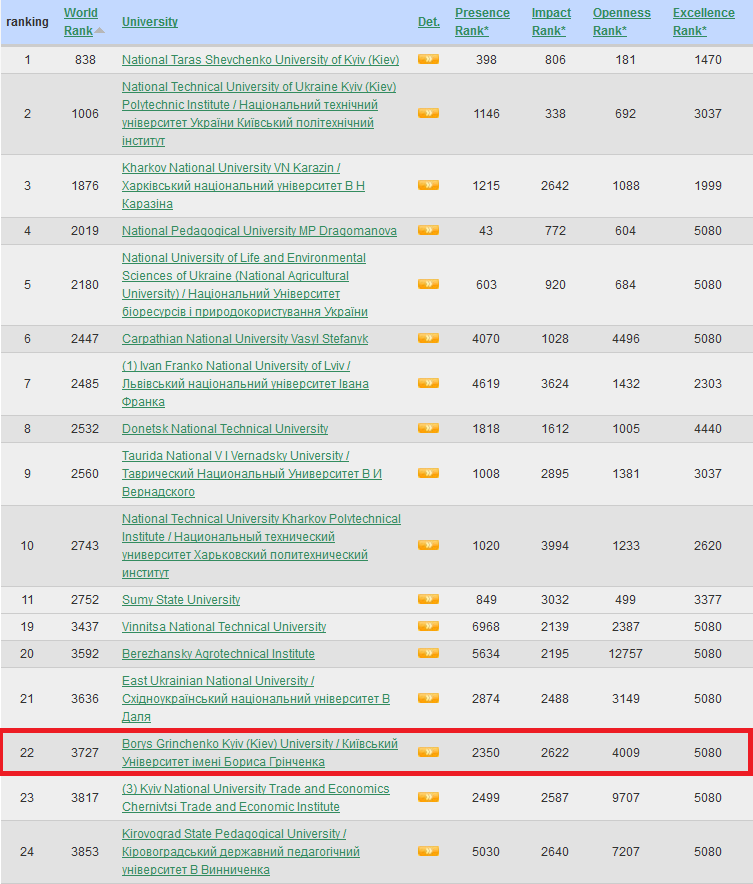
Task: Select presence rank value 6968
Action: 486,627
